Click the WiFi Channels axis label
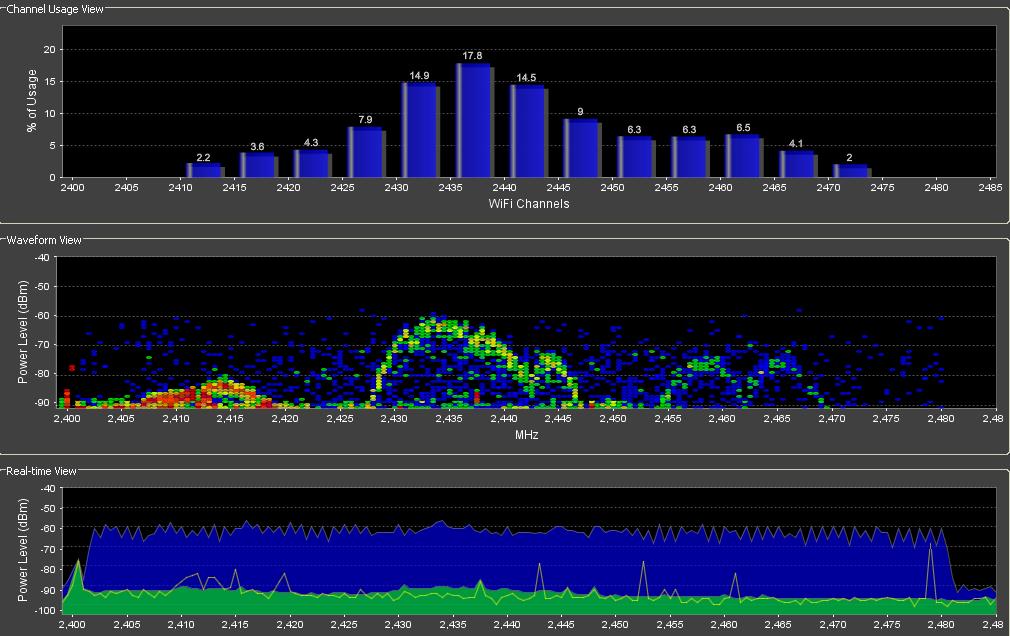The height and width of the screenshot is (636, 1010). [x=528, y=204]
